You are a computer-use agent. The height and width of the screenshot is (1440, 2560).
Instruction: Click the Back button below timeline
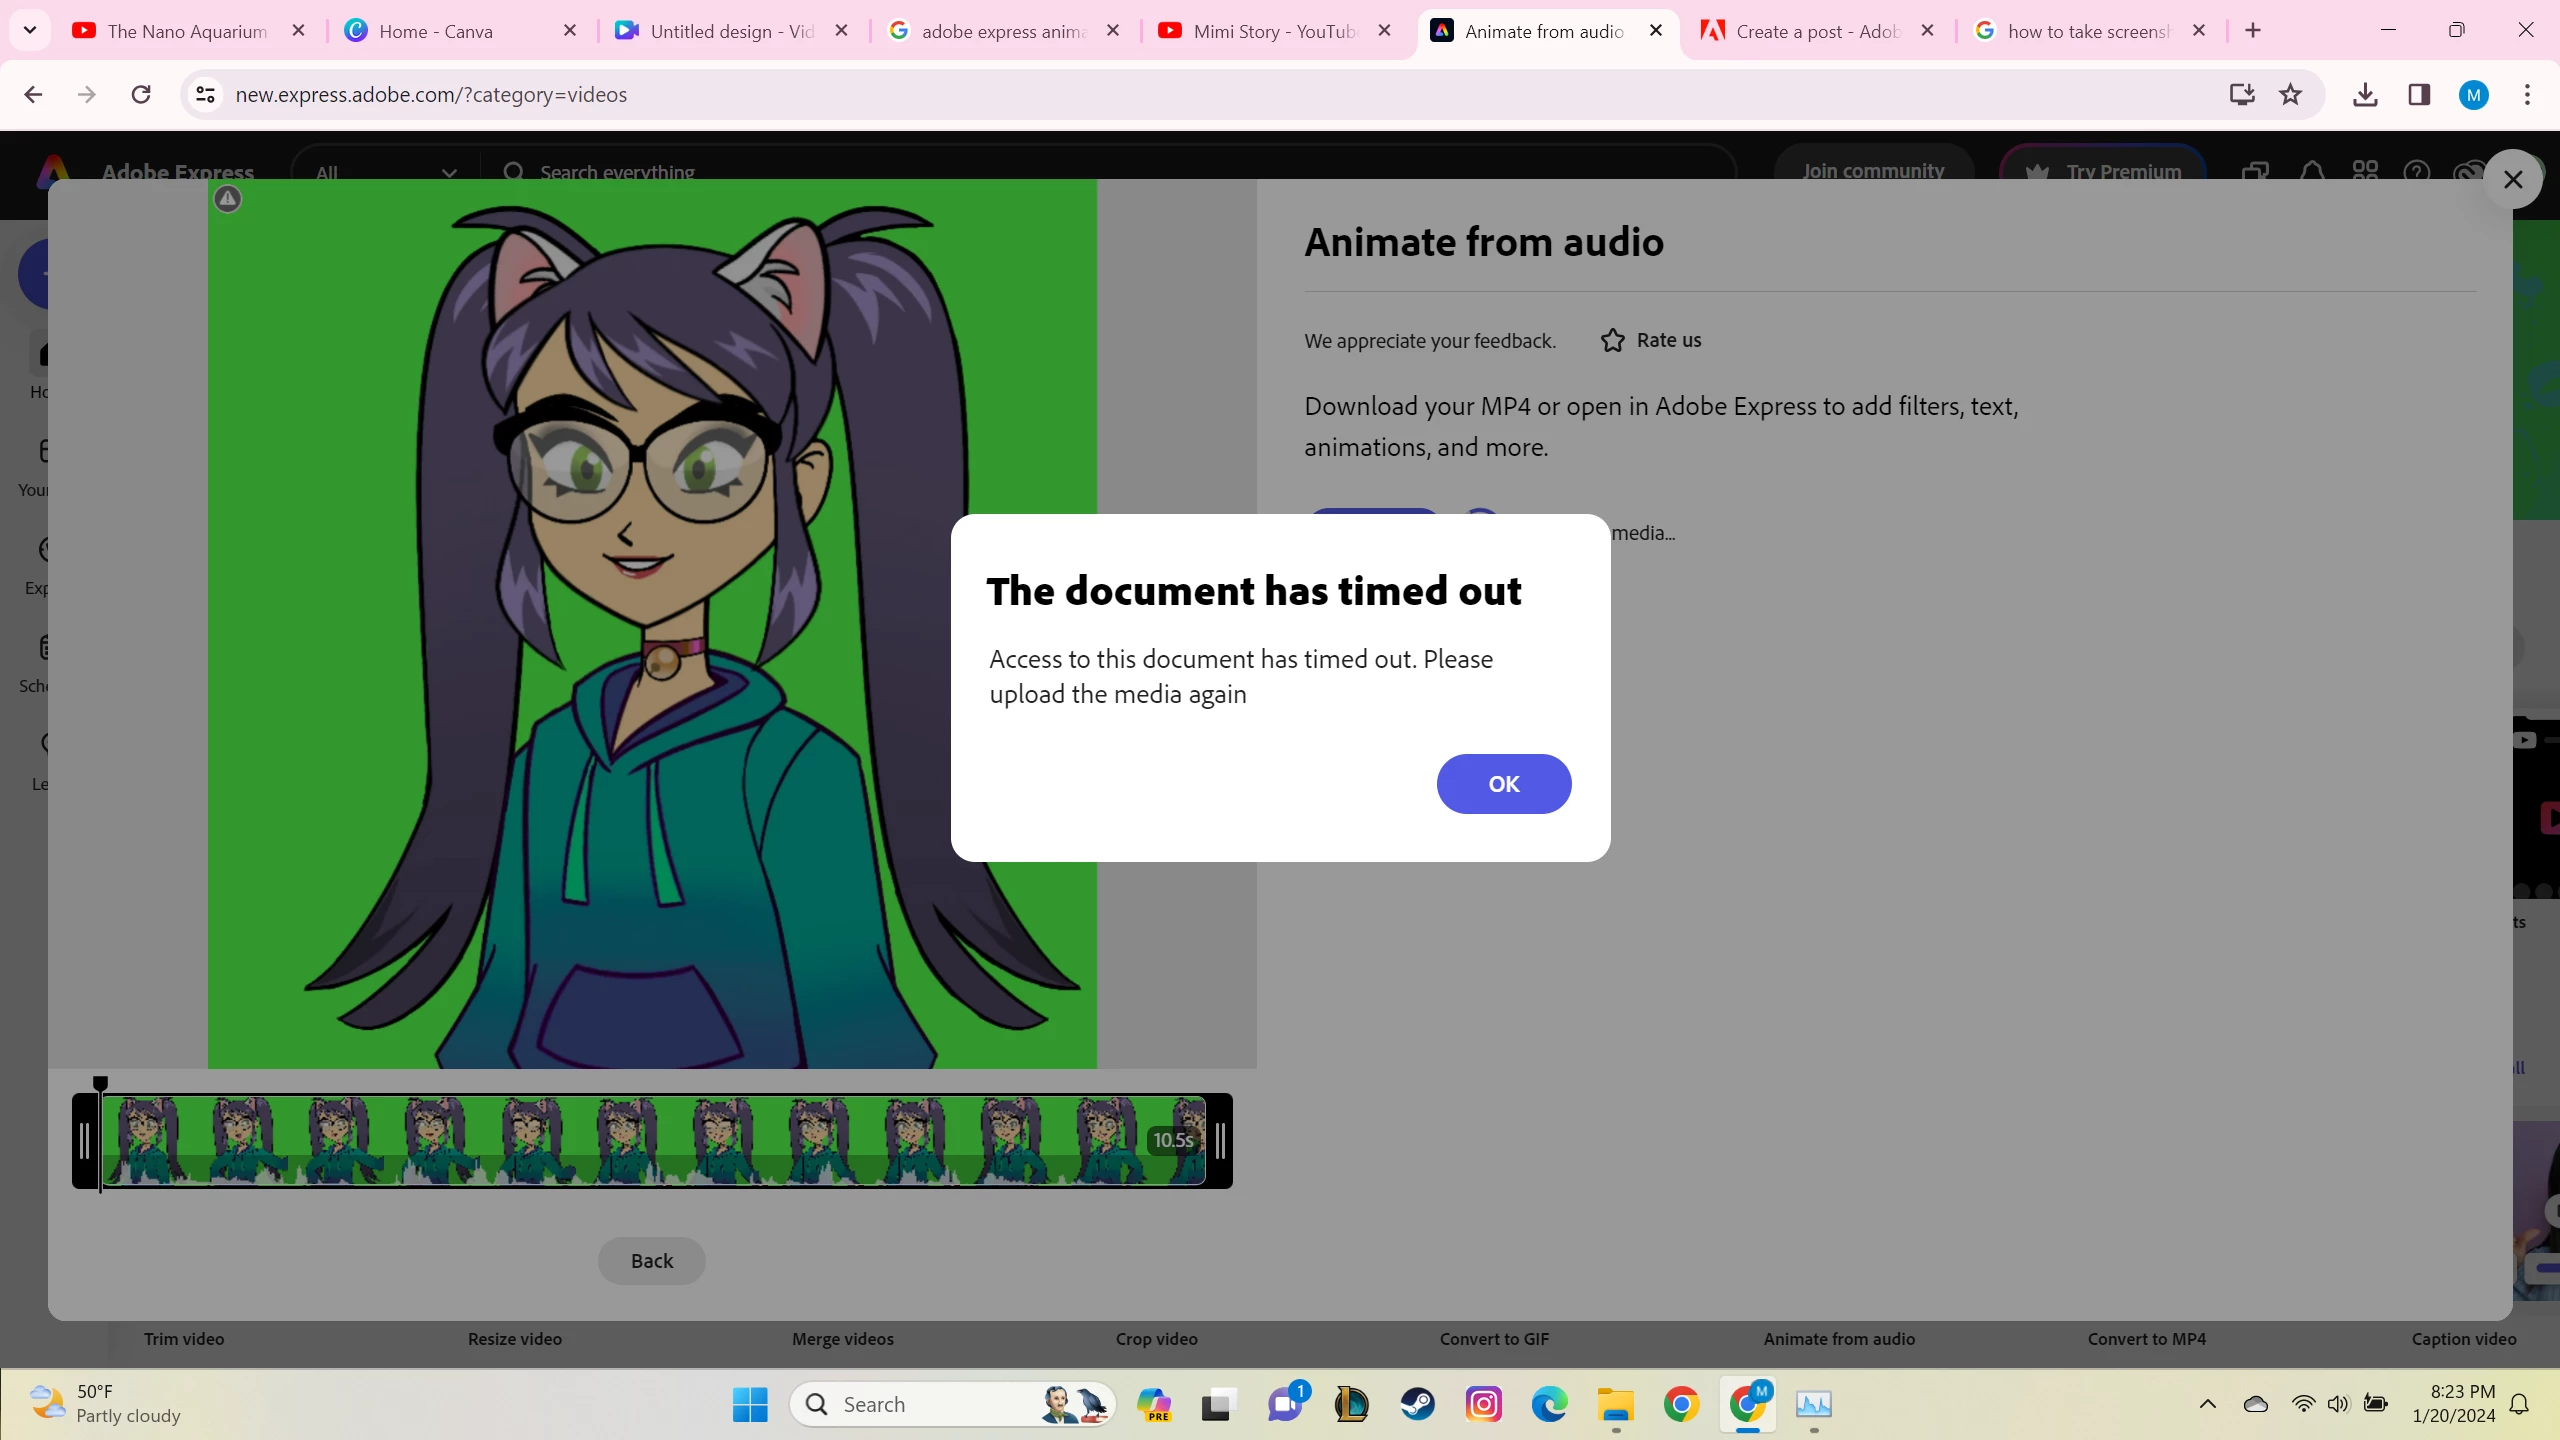coord(651,1261)
